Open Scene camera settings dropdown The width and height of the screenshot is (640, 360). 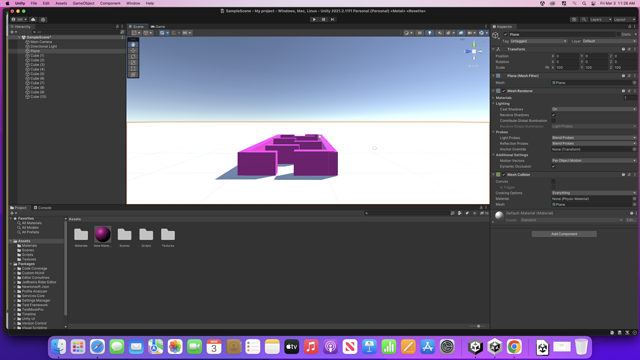[471, 33]
